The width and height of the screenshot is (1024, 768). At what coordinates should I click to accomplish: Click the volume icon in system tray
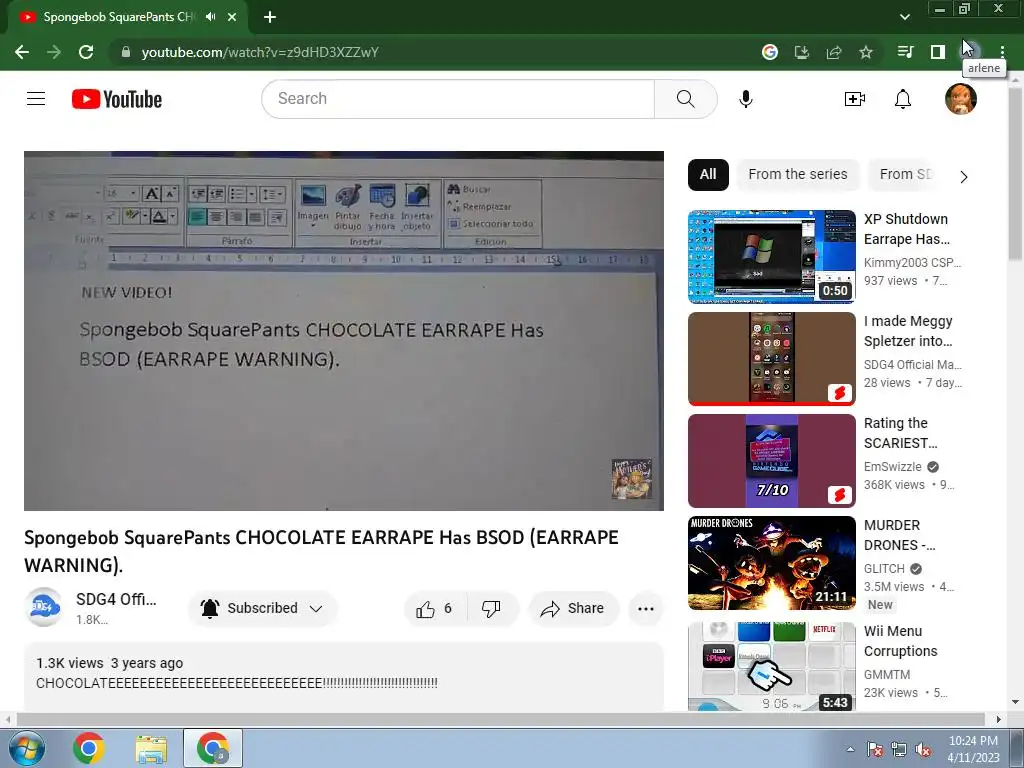[923, 750]
